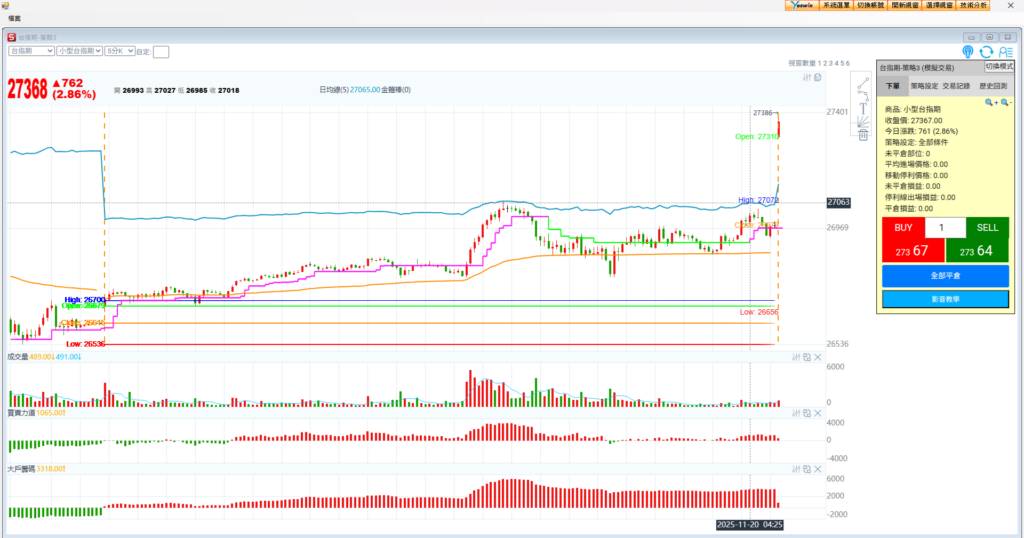Viewport: 1024px width, 538px height.
Task: Close the 成交量 volume indicator panel
Action: [x=817, y=357]
